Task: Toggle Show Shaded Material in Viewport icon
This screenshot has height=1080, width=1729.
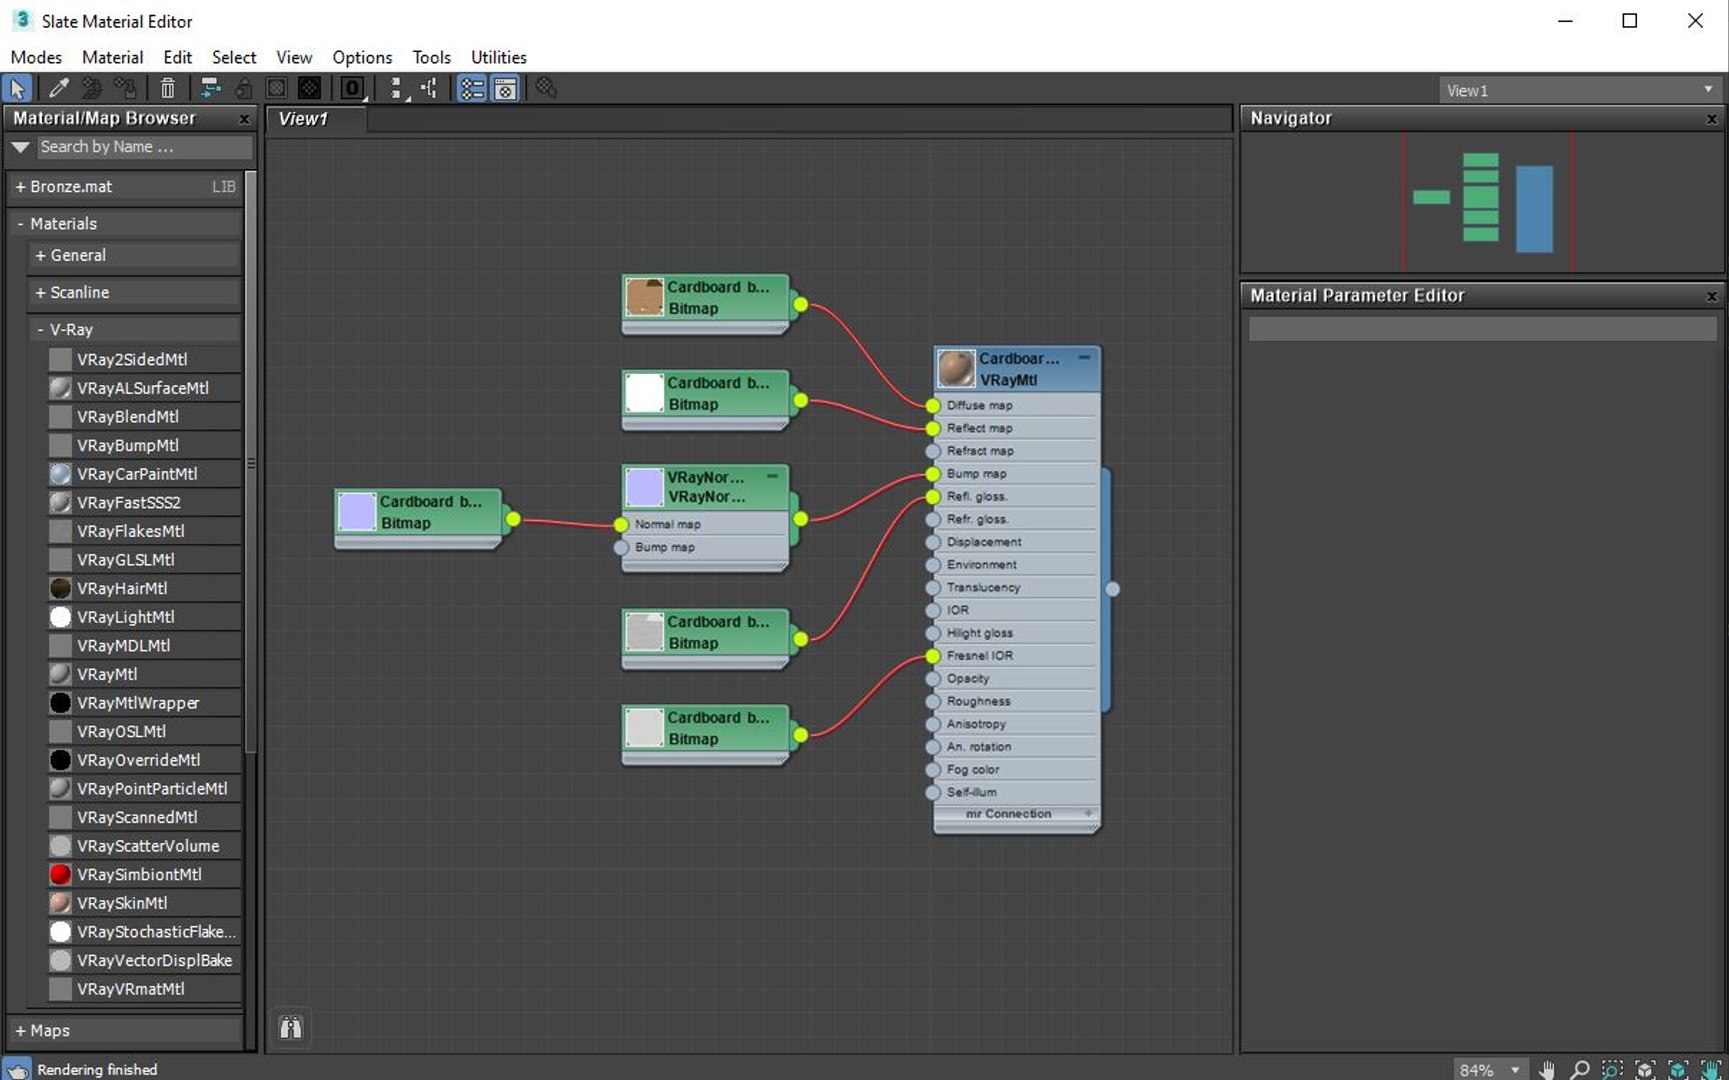Action: click(x=277, y=89)
